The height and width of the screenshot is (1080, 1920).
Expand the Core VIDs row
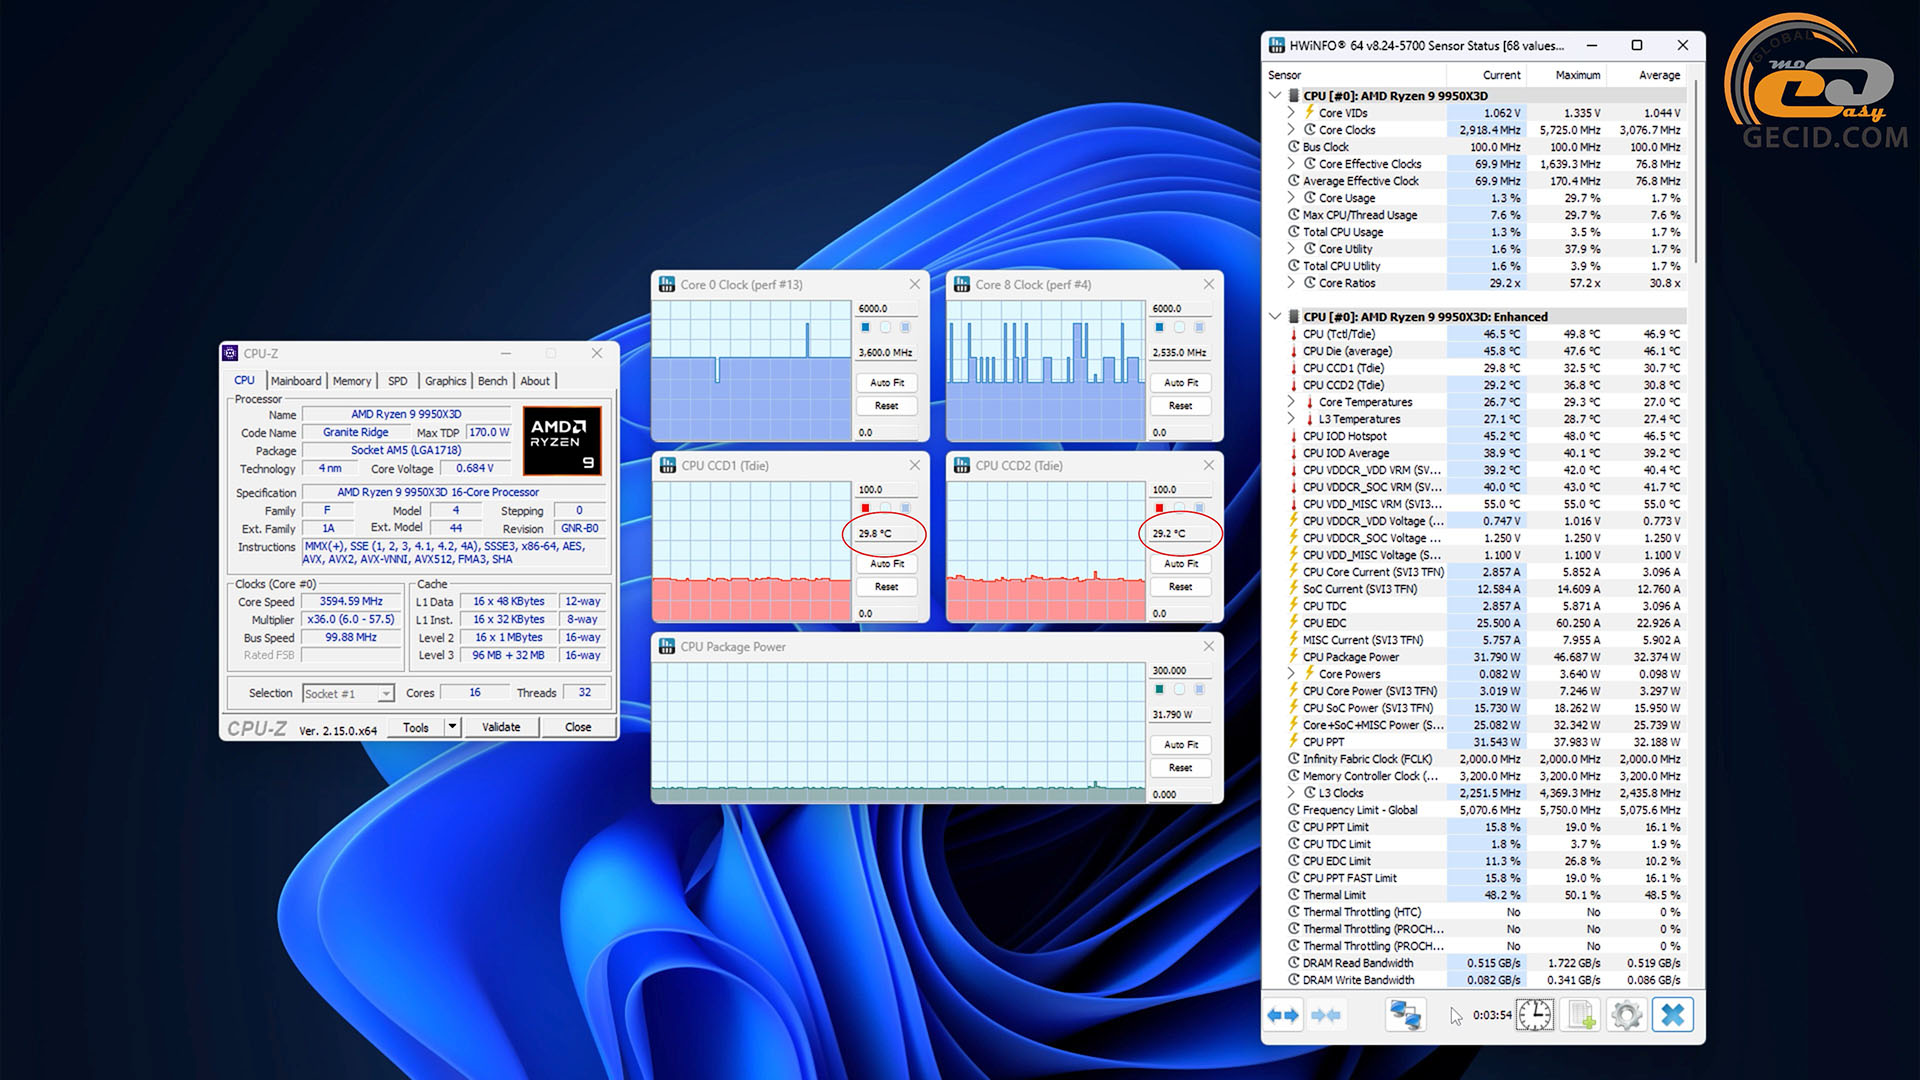[1291, 113]
